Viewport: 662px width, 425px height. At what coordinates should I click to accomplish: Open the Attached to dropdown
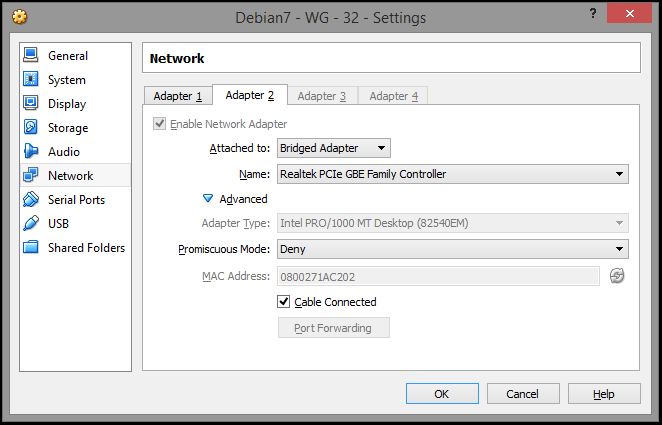pos(334,149)
